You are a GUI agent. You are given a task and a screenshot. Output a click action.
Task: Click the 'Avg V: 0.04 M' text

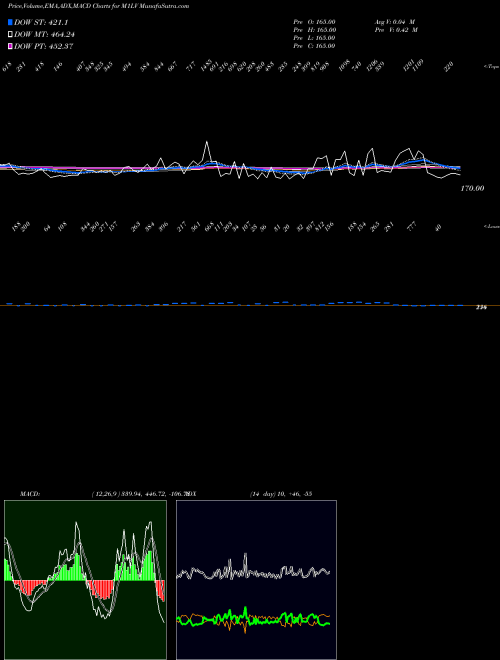tap(395, 21)
